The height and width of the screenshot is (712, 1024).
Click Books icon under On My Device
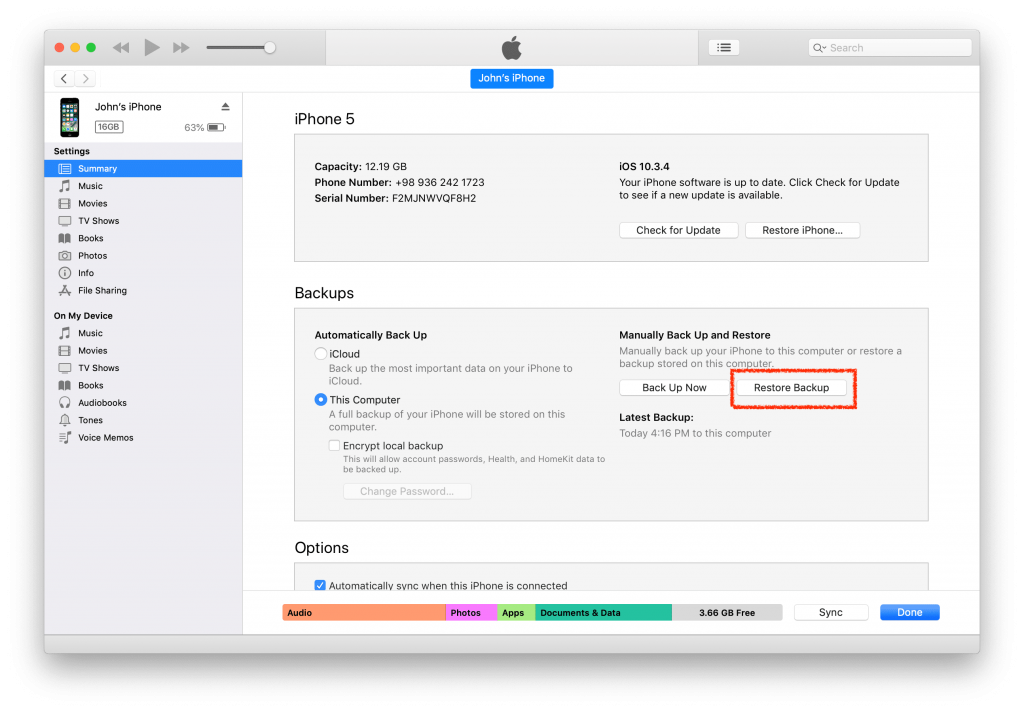pos(65,385)
